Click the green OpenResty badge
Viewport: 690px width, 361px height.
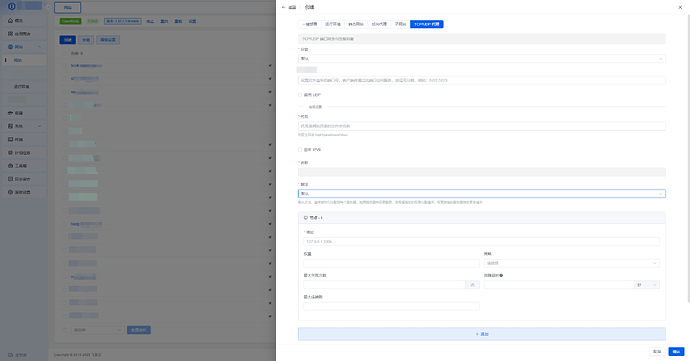point(70,21)
